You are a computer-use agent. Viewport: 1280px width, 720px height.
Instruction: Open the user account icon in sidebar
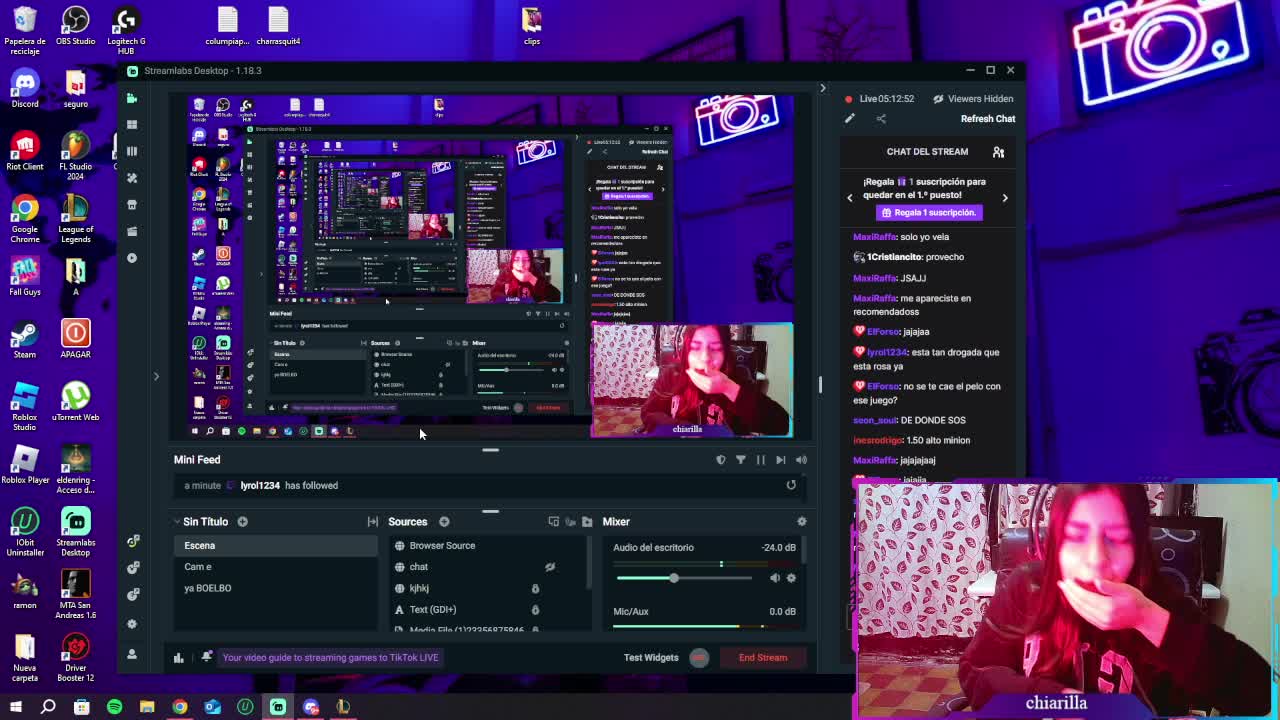[x=132, y=654]
